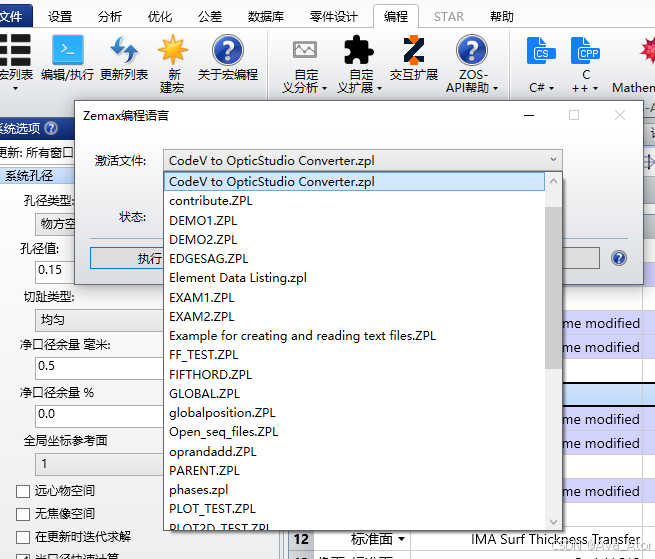The height and width of the screenshot is (559, 655).
Task: Click the help icon next to 系统选项
Action: (51, 128)
